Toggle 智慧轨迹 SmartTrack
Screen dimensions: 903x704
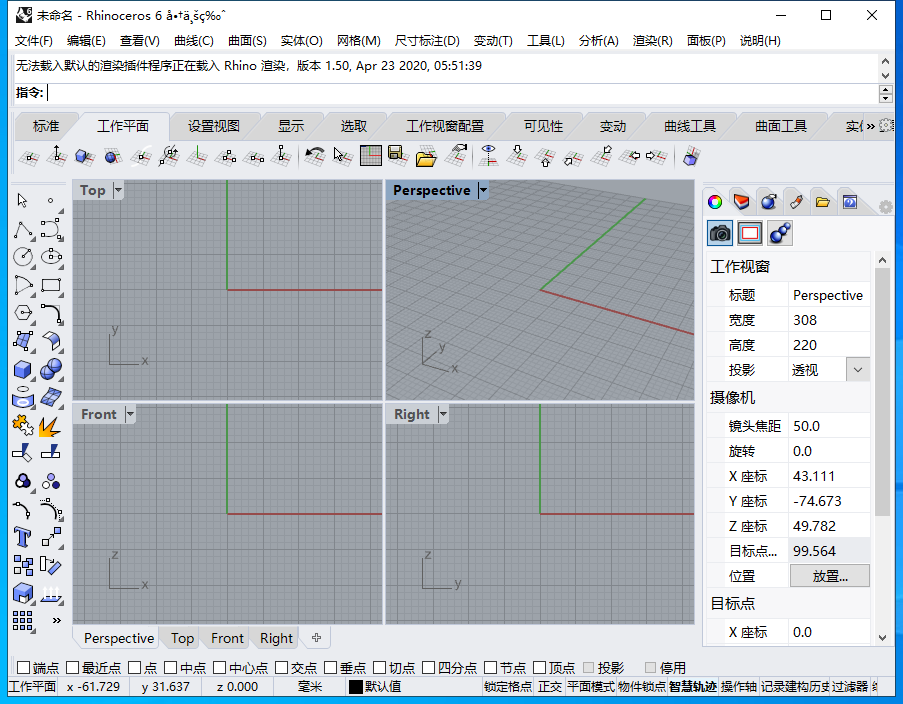(693, 687)
